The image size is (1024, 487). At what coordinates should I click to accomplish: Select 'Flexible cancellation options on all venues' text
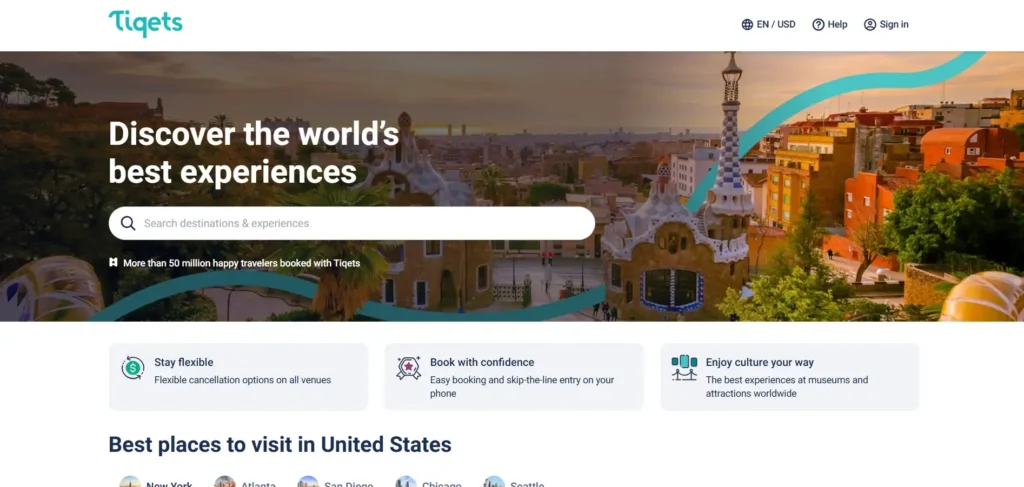pyautogui.click(x=242, y=380)
